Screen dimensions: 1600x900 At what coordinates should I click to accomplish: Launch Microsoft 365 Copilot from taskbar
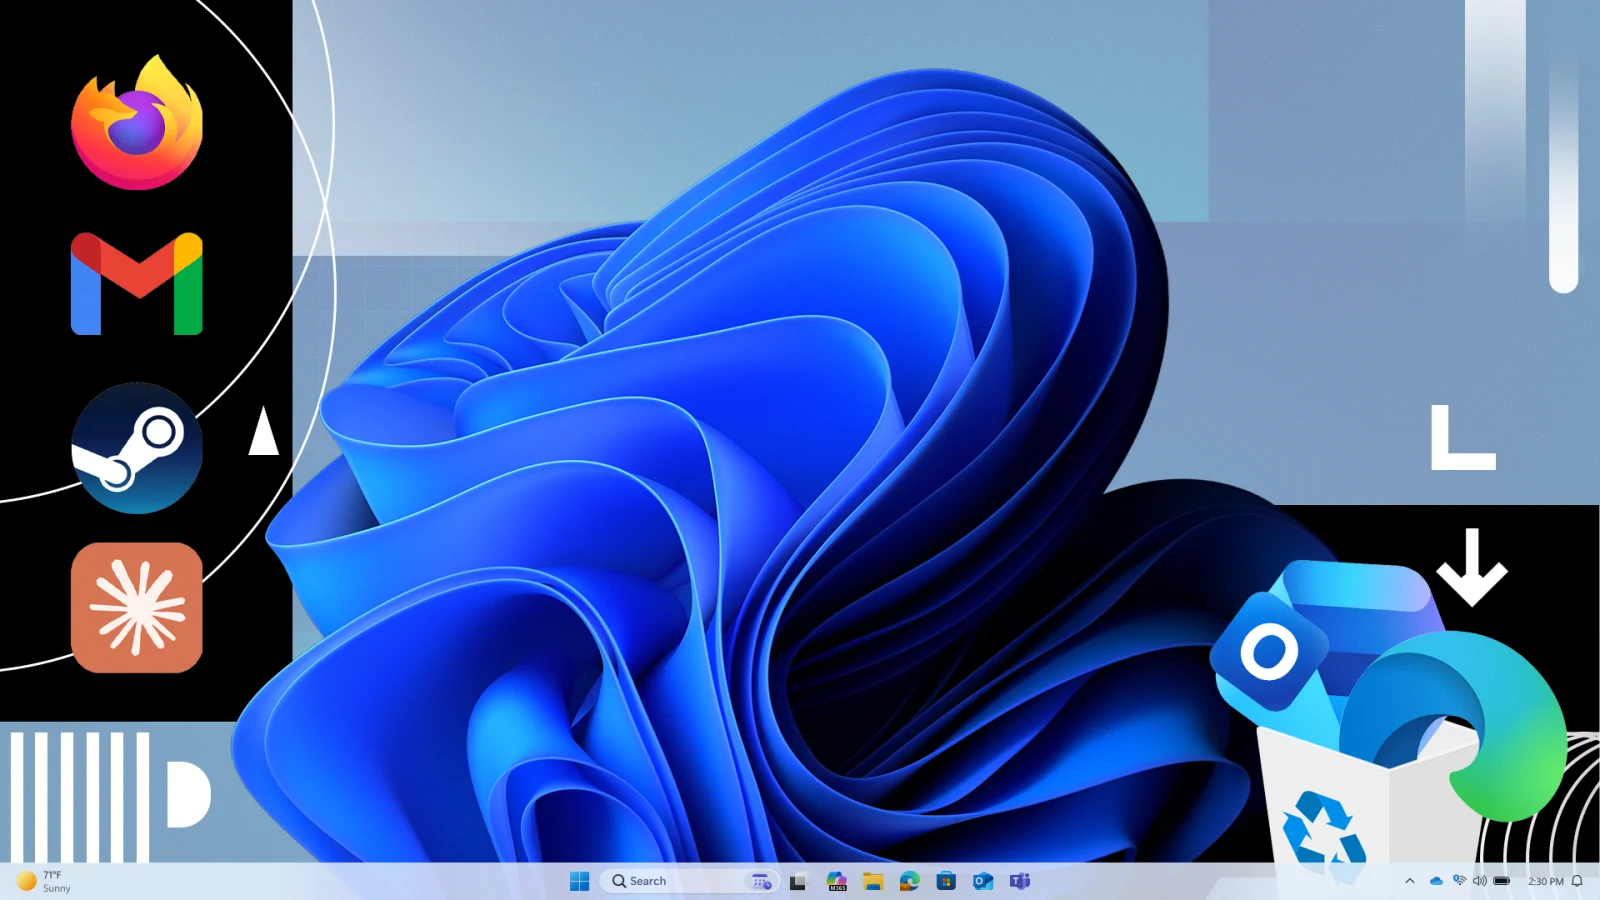pos(837,881)
